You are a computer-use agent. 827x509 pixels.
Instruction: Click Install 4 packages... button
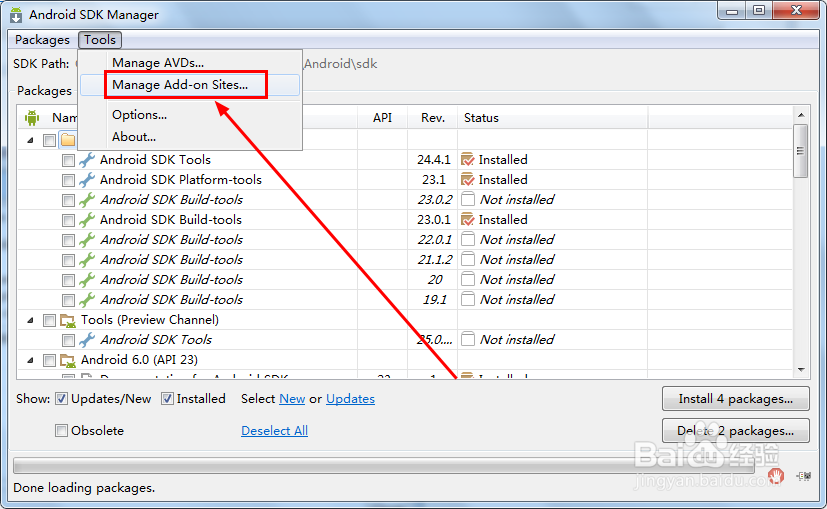[x=736, y=399]
